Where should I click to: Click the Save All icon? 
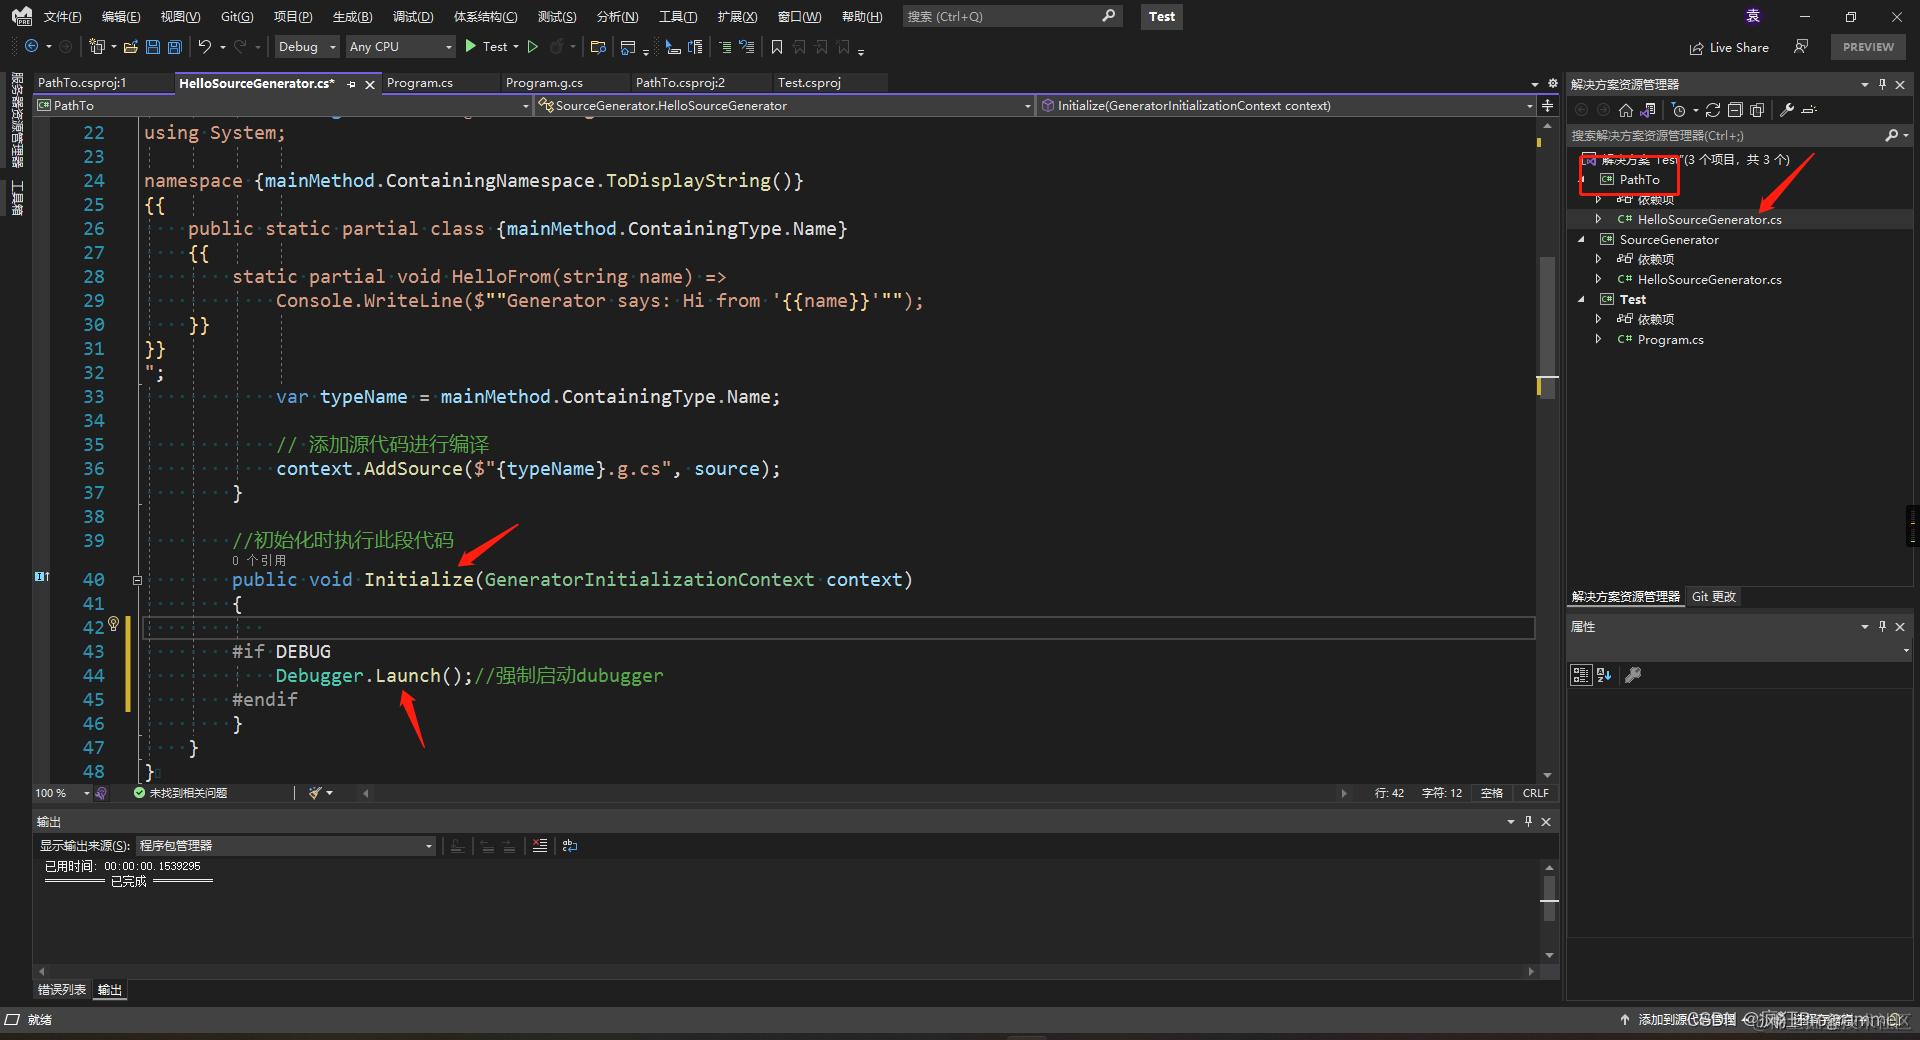pos(175,47)
